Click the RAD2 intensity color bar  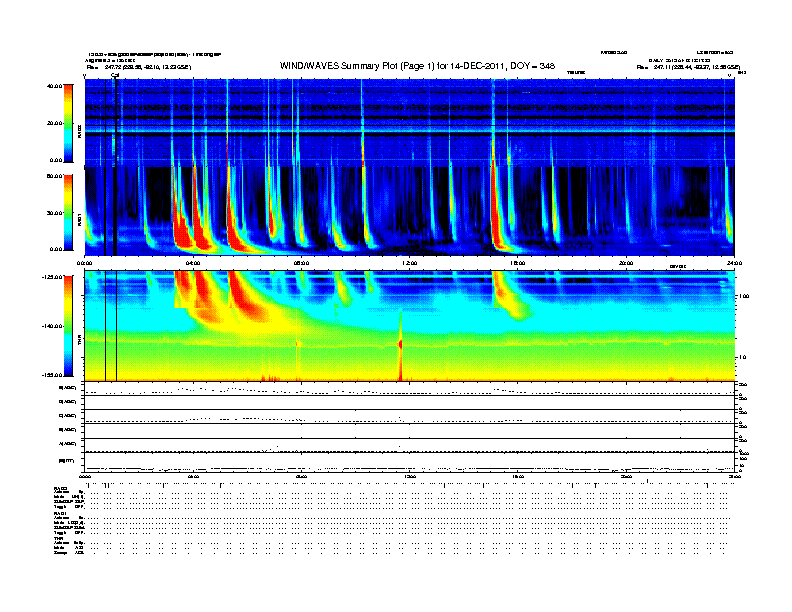(68, 123)
